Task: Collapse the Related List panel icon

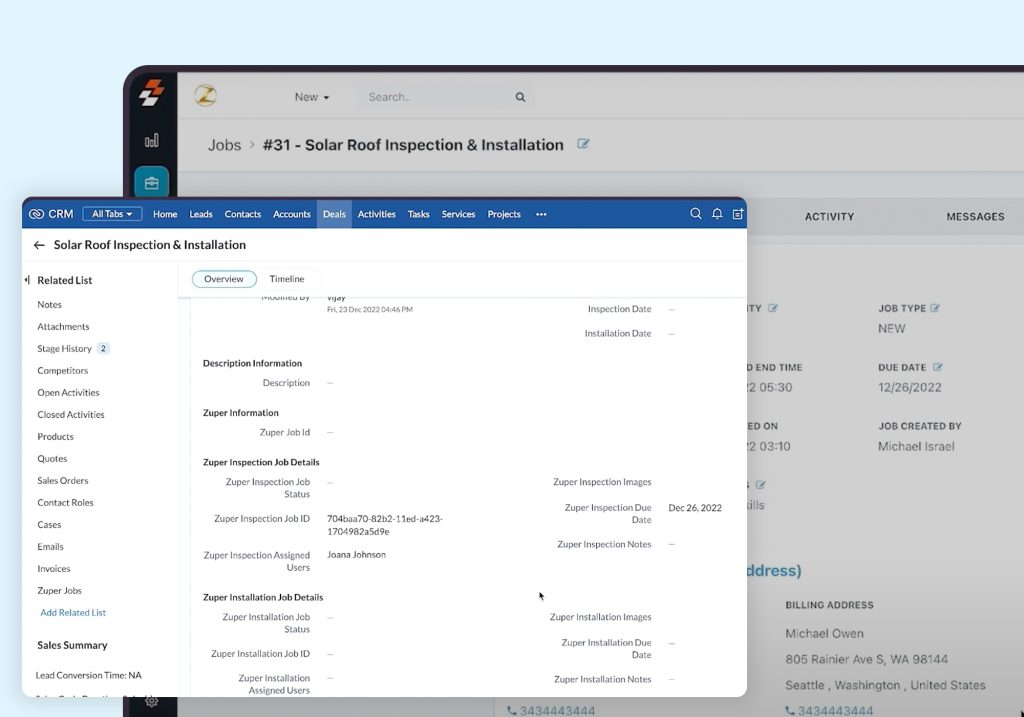Action: 27,279
